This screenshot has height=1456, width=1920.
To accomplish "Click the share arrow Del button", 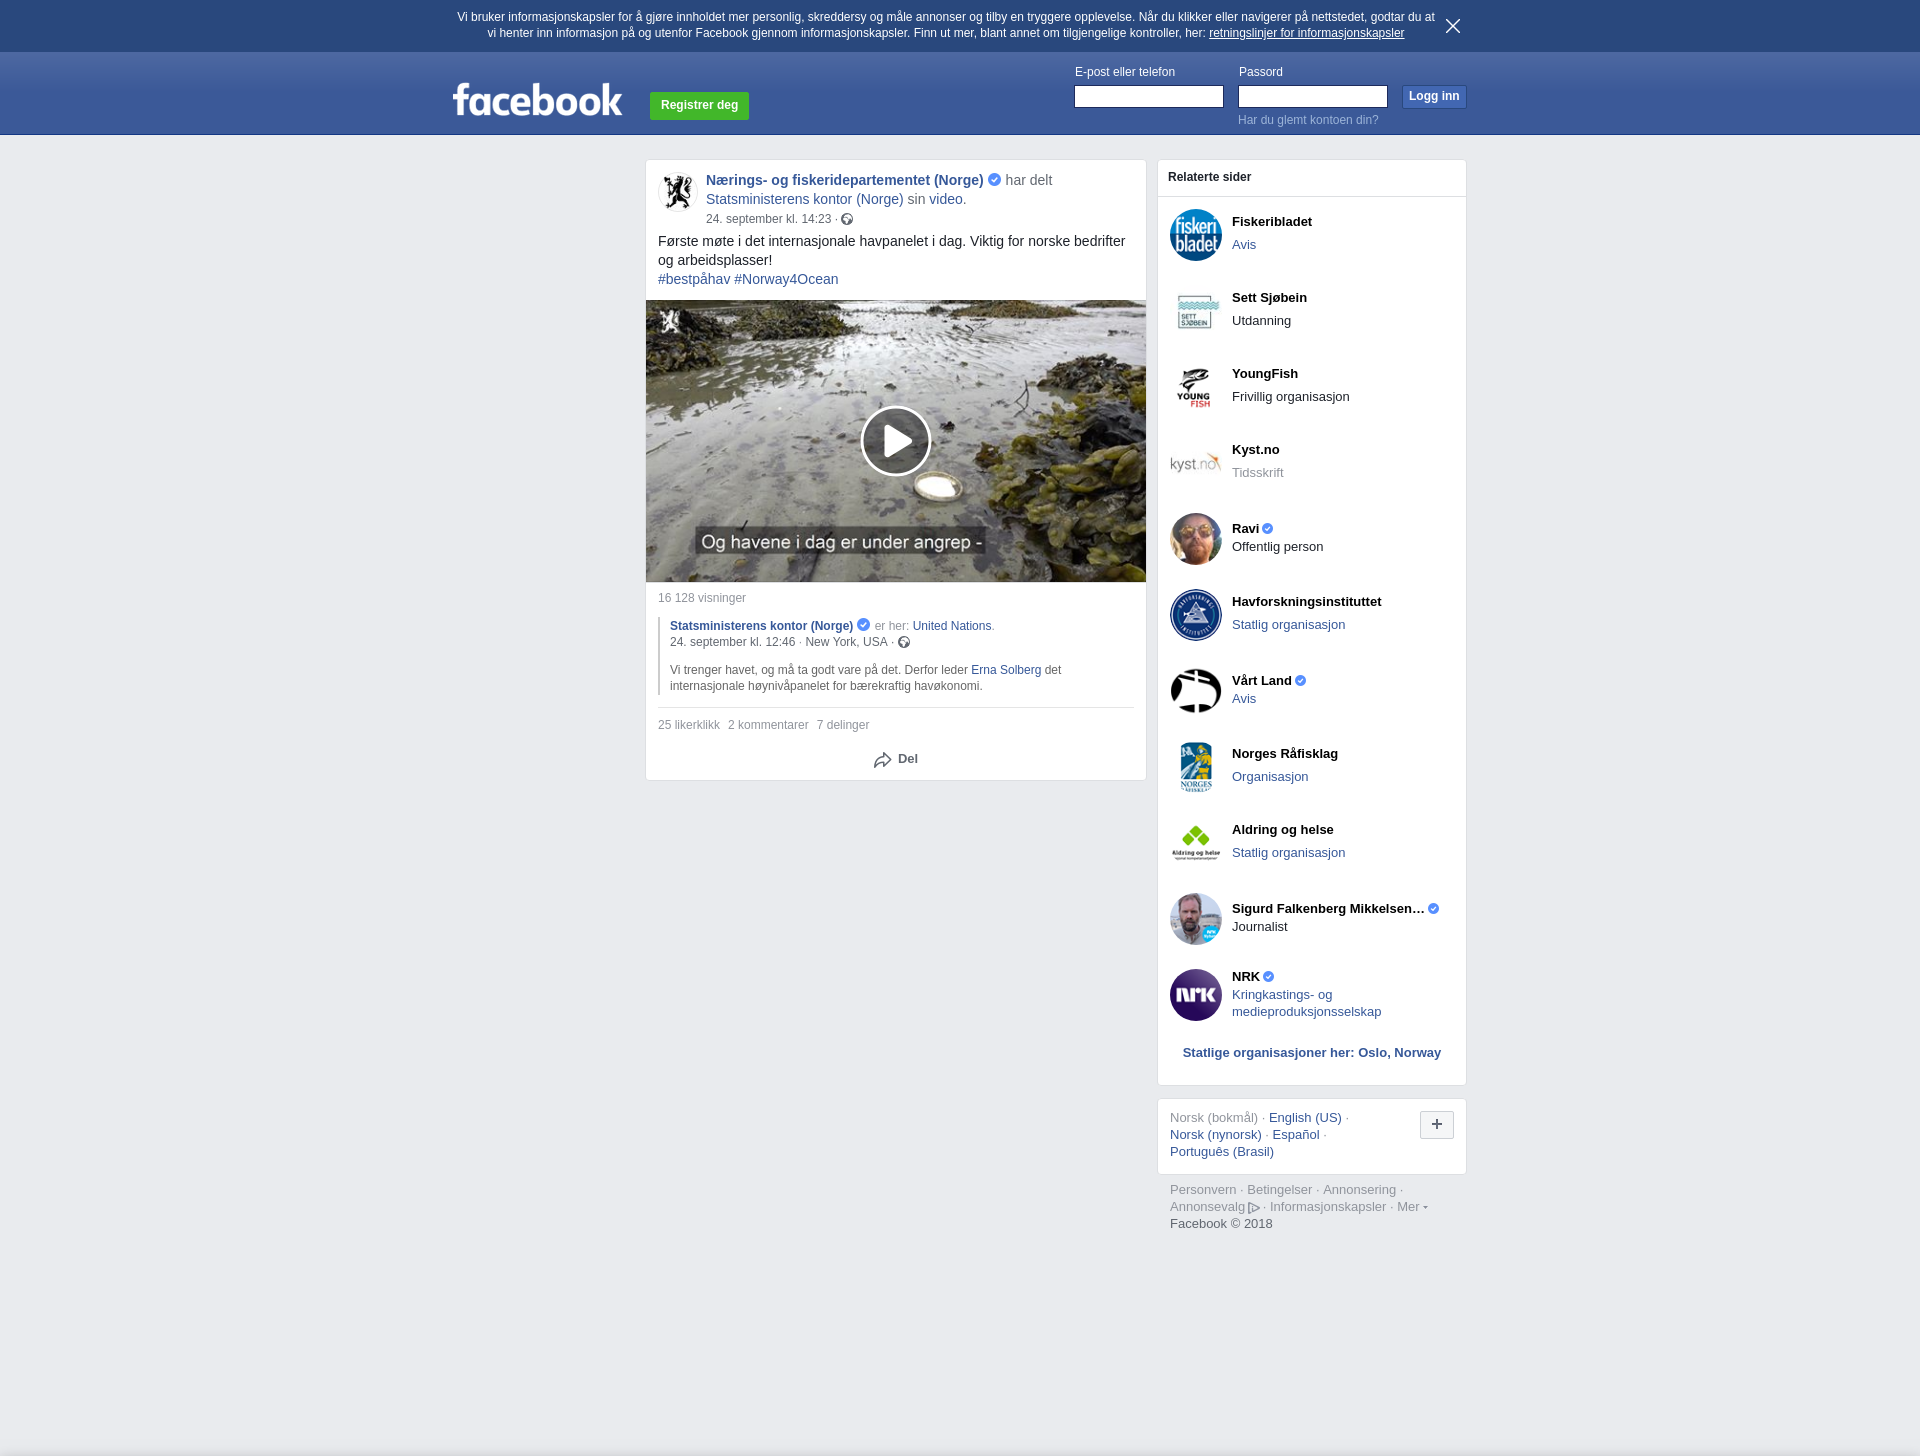I will pyautogui.click(x=895, y=759).
